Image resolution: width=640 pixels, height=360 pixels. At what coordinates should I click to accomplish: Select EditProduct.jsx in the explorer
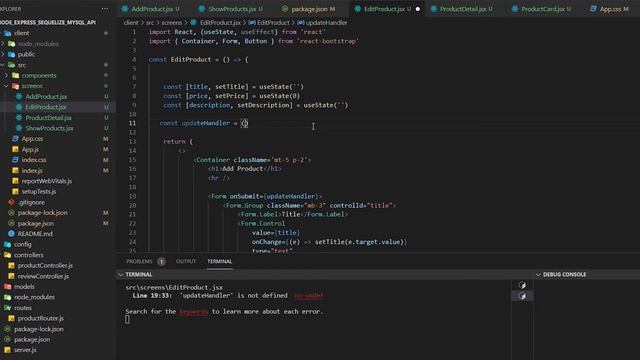[46, 107]
